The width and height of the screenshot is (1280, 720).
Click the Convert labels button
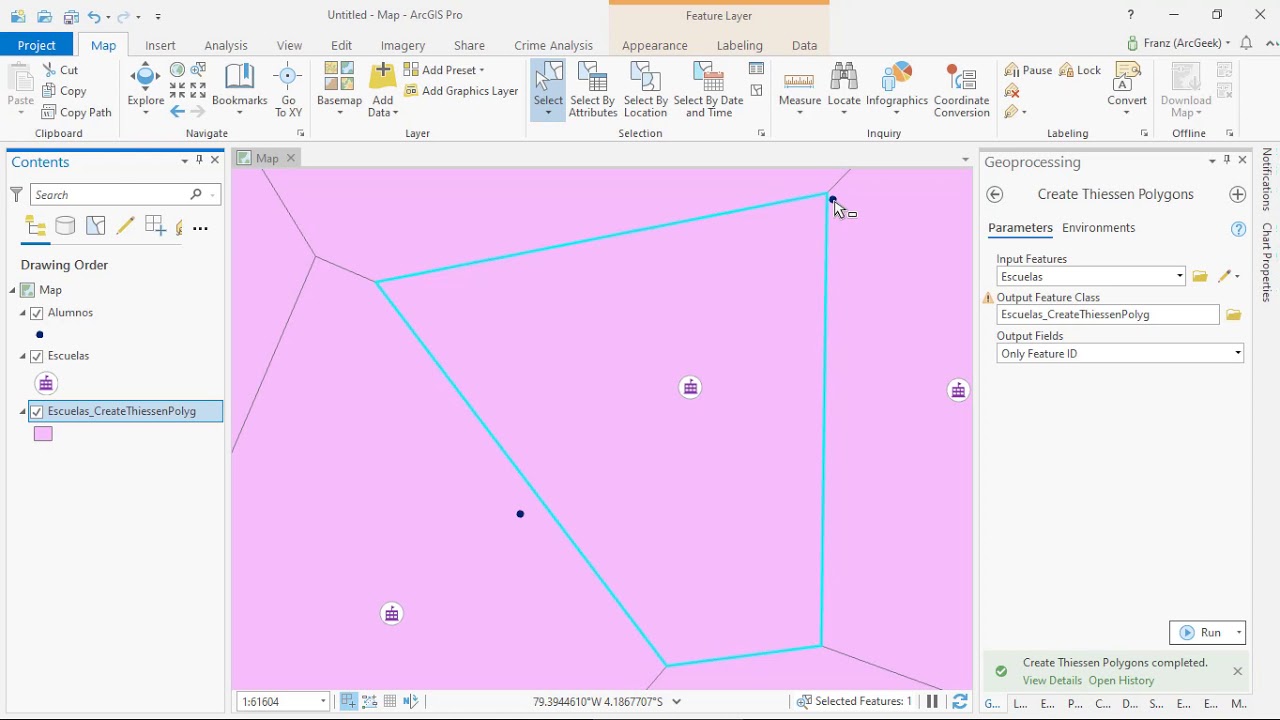click(1127, 88)
